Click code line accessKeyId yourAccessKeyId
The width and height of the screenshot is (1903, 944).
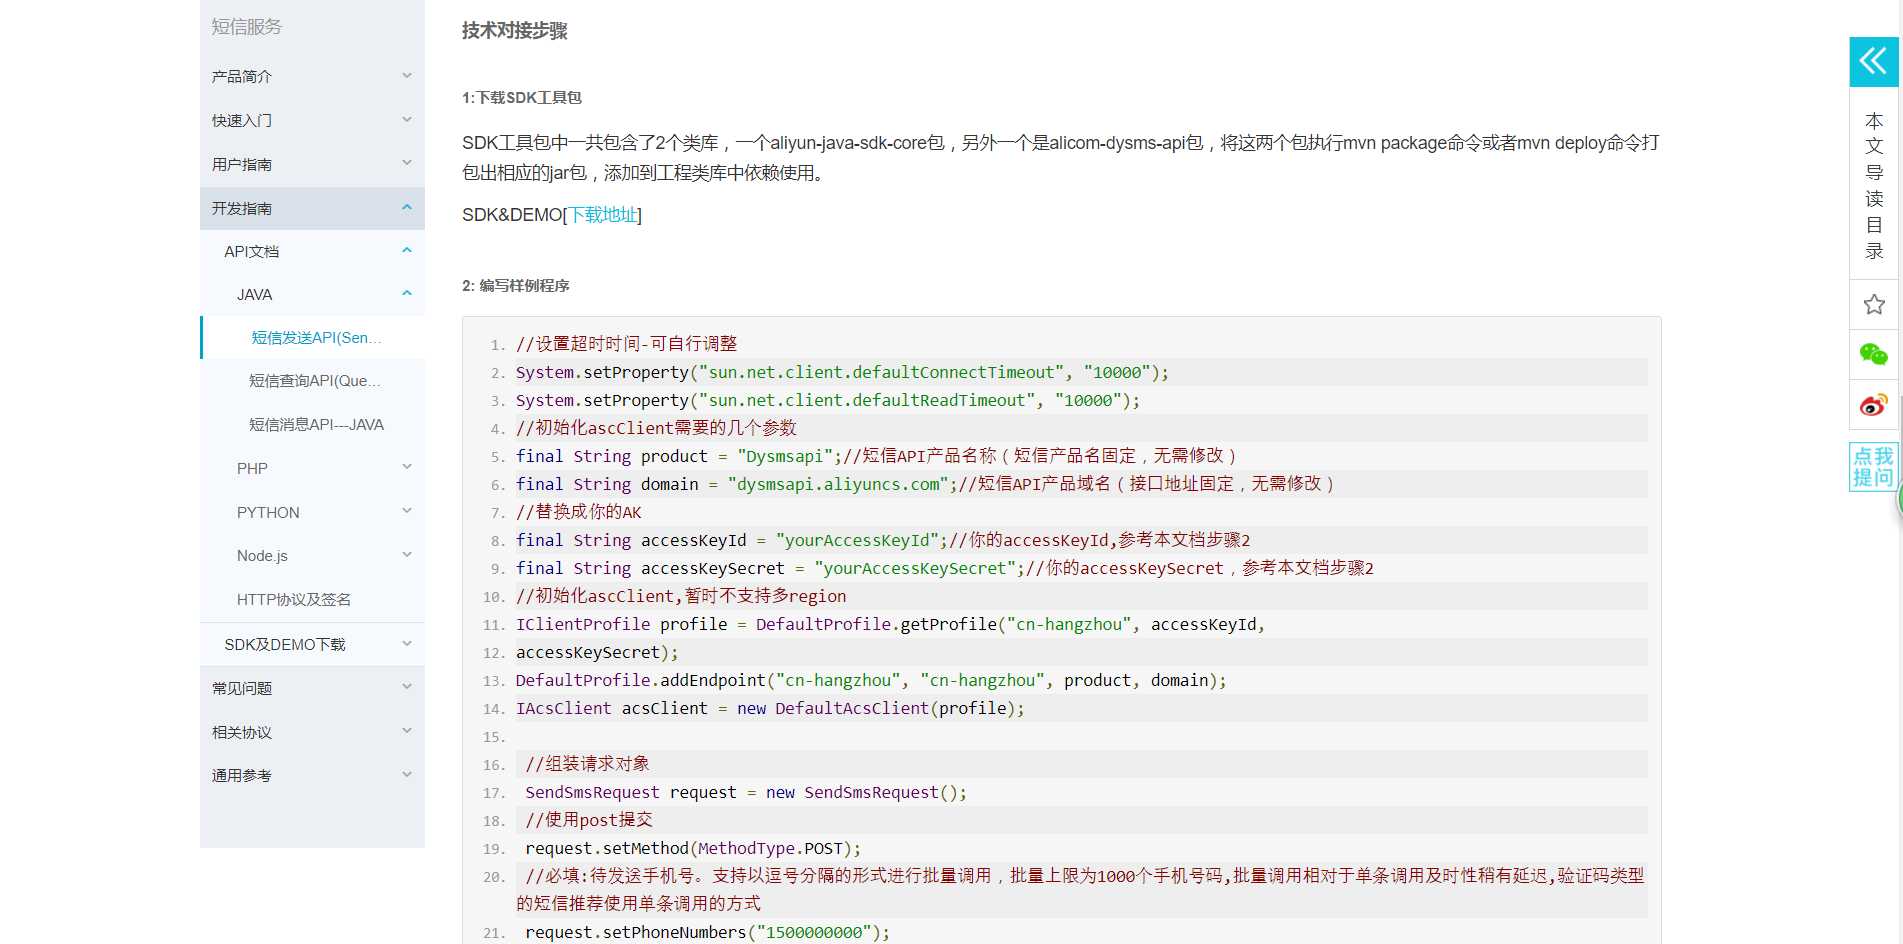[883, 540]
